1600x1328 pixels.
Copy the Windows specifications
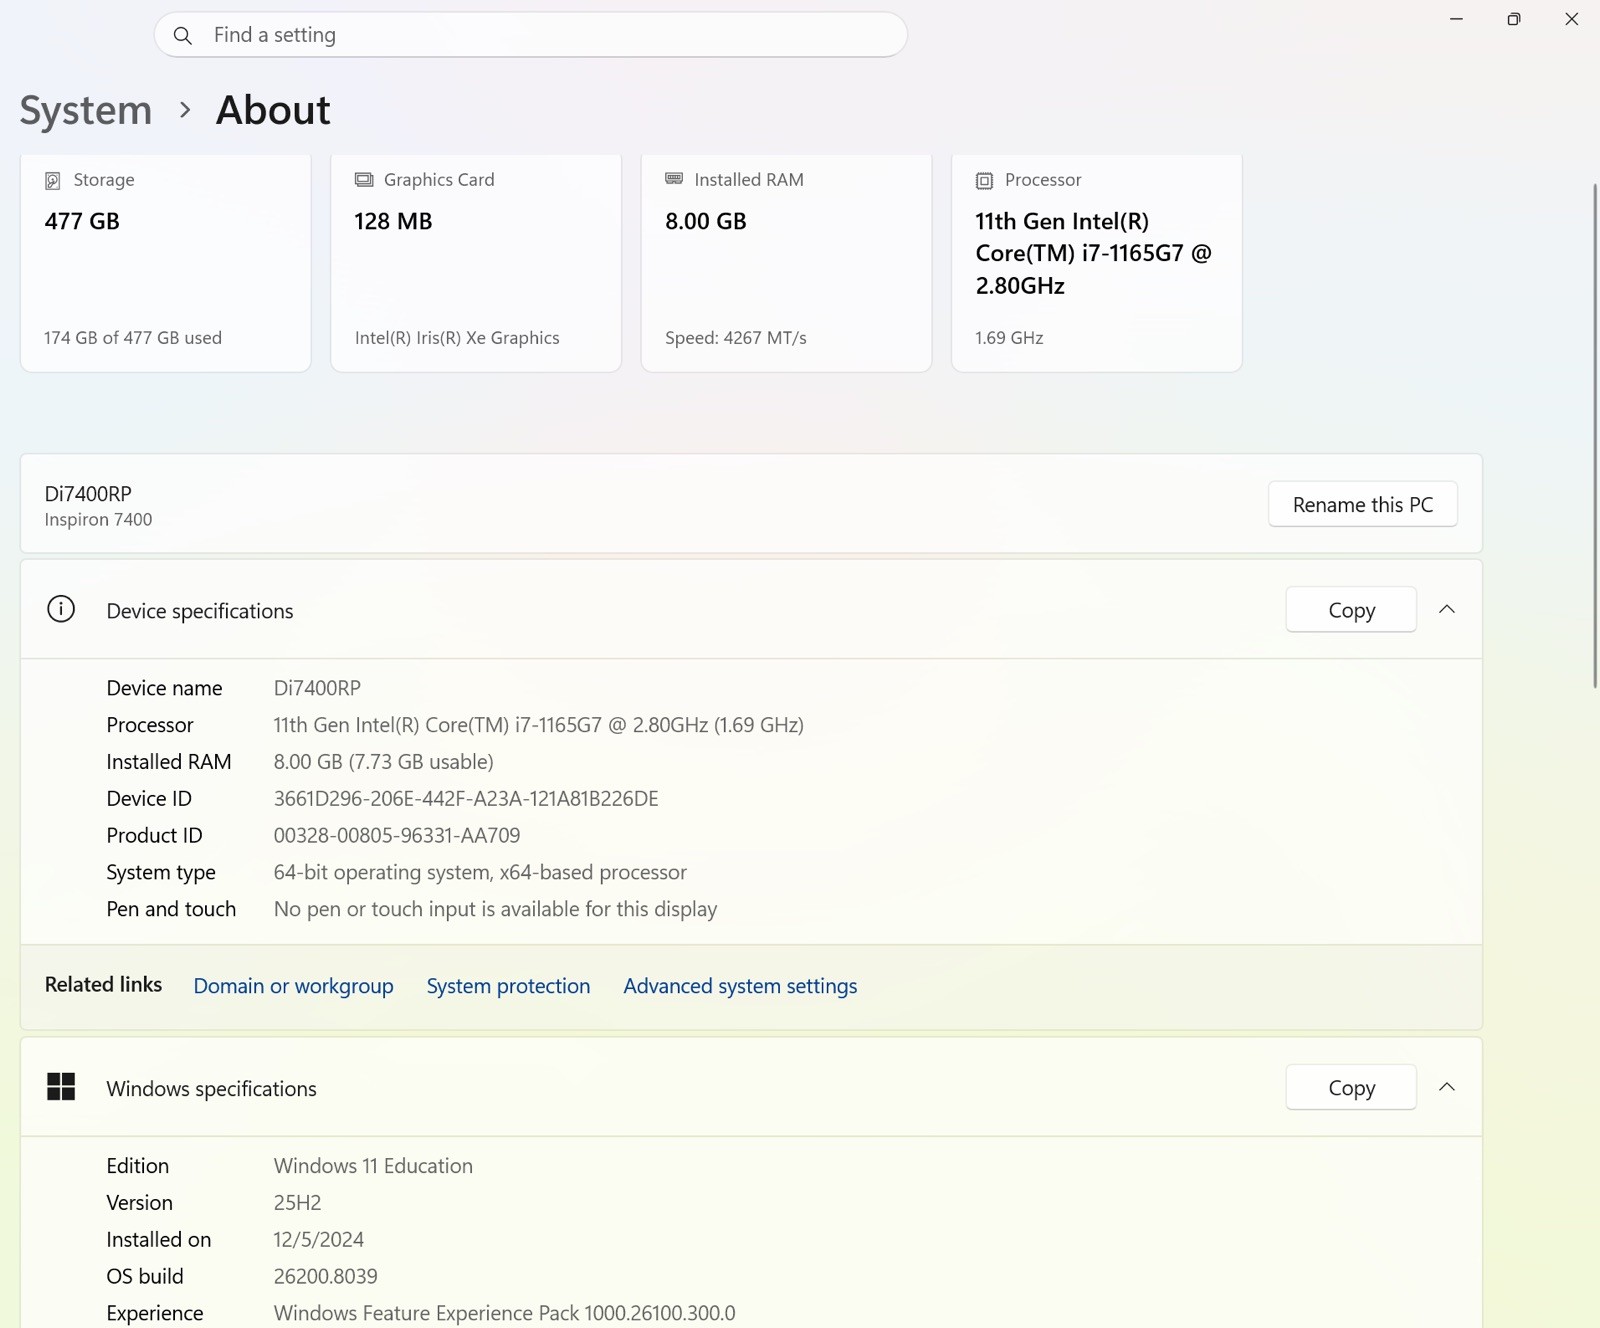coord(1351,1087)
